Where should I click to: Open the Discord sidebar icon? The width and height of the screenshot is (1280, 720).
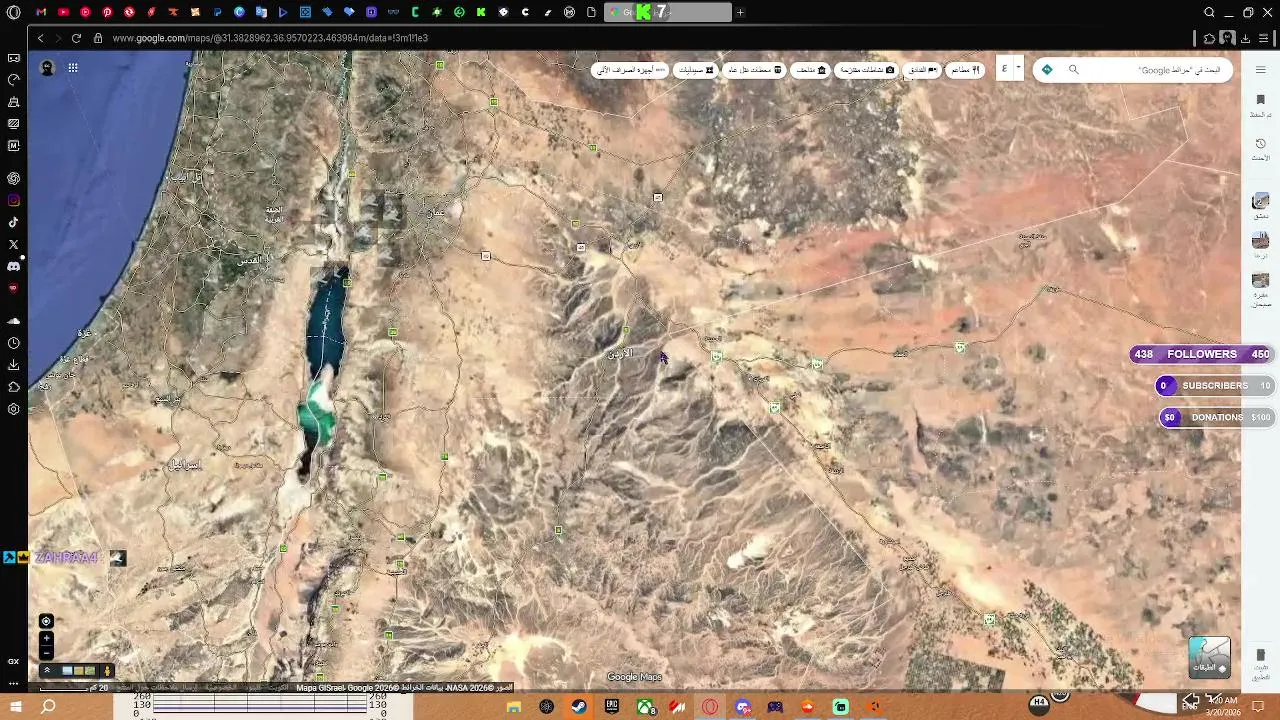click(14, 266)
